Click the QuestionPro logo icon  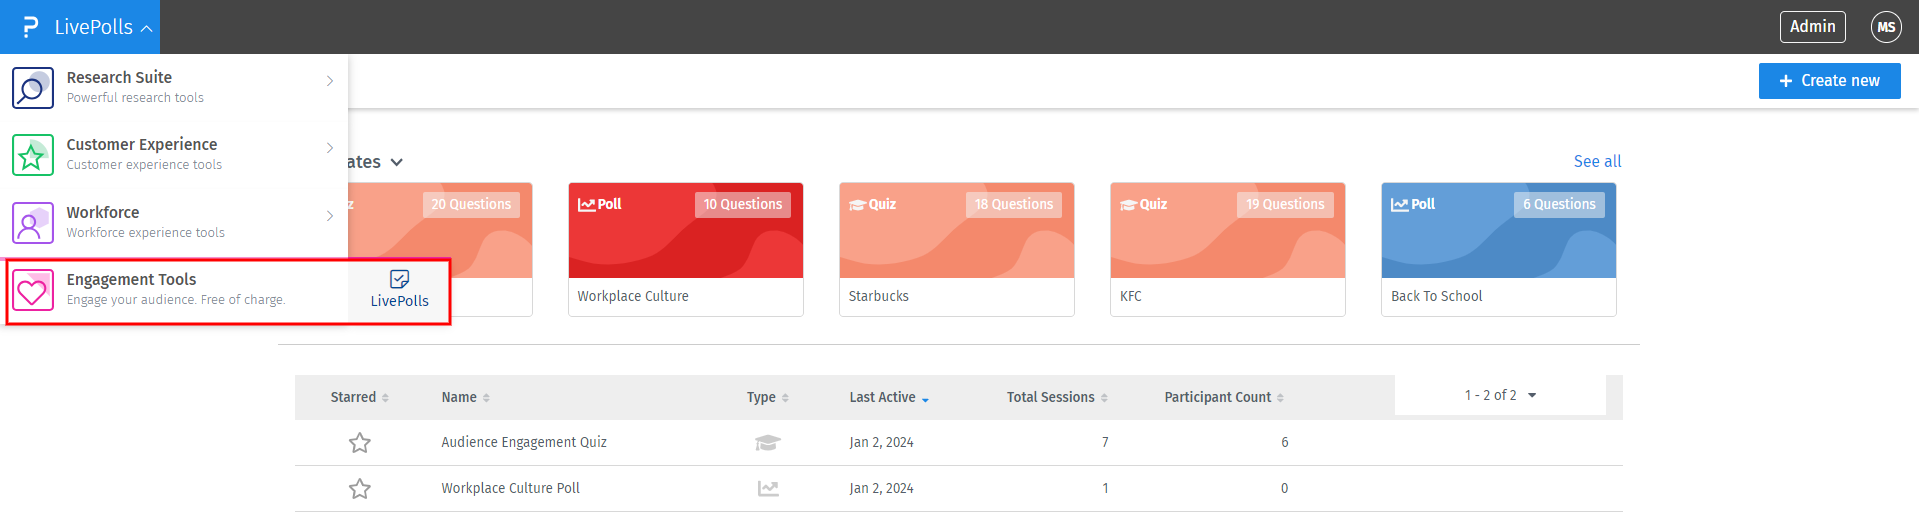pos(30,27)
